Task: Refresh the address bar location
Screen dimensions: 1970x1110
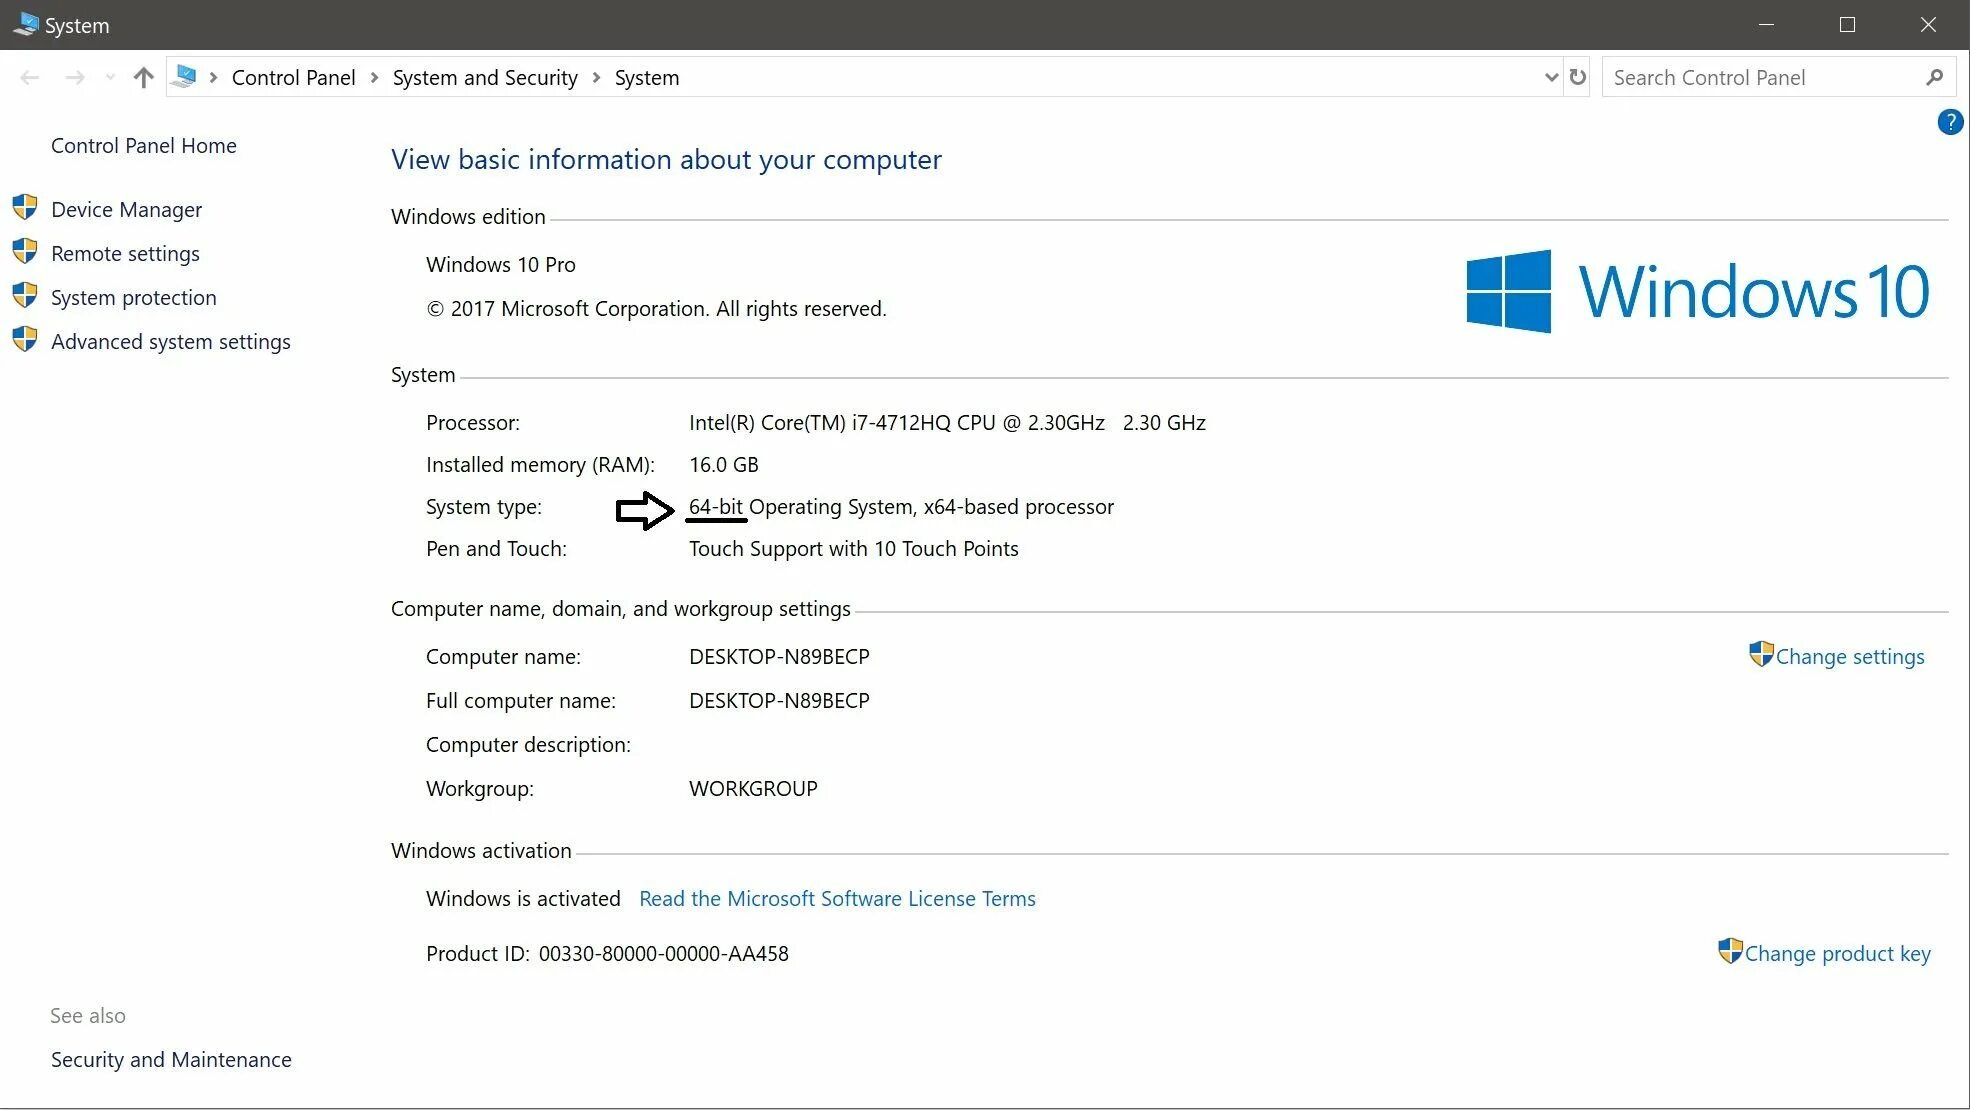Action: click(1578, 77)
